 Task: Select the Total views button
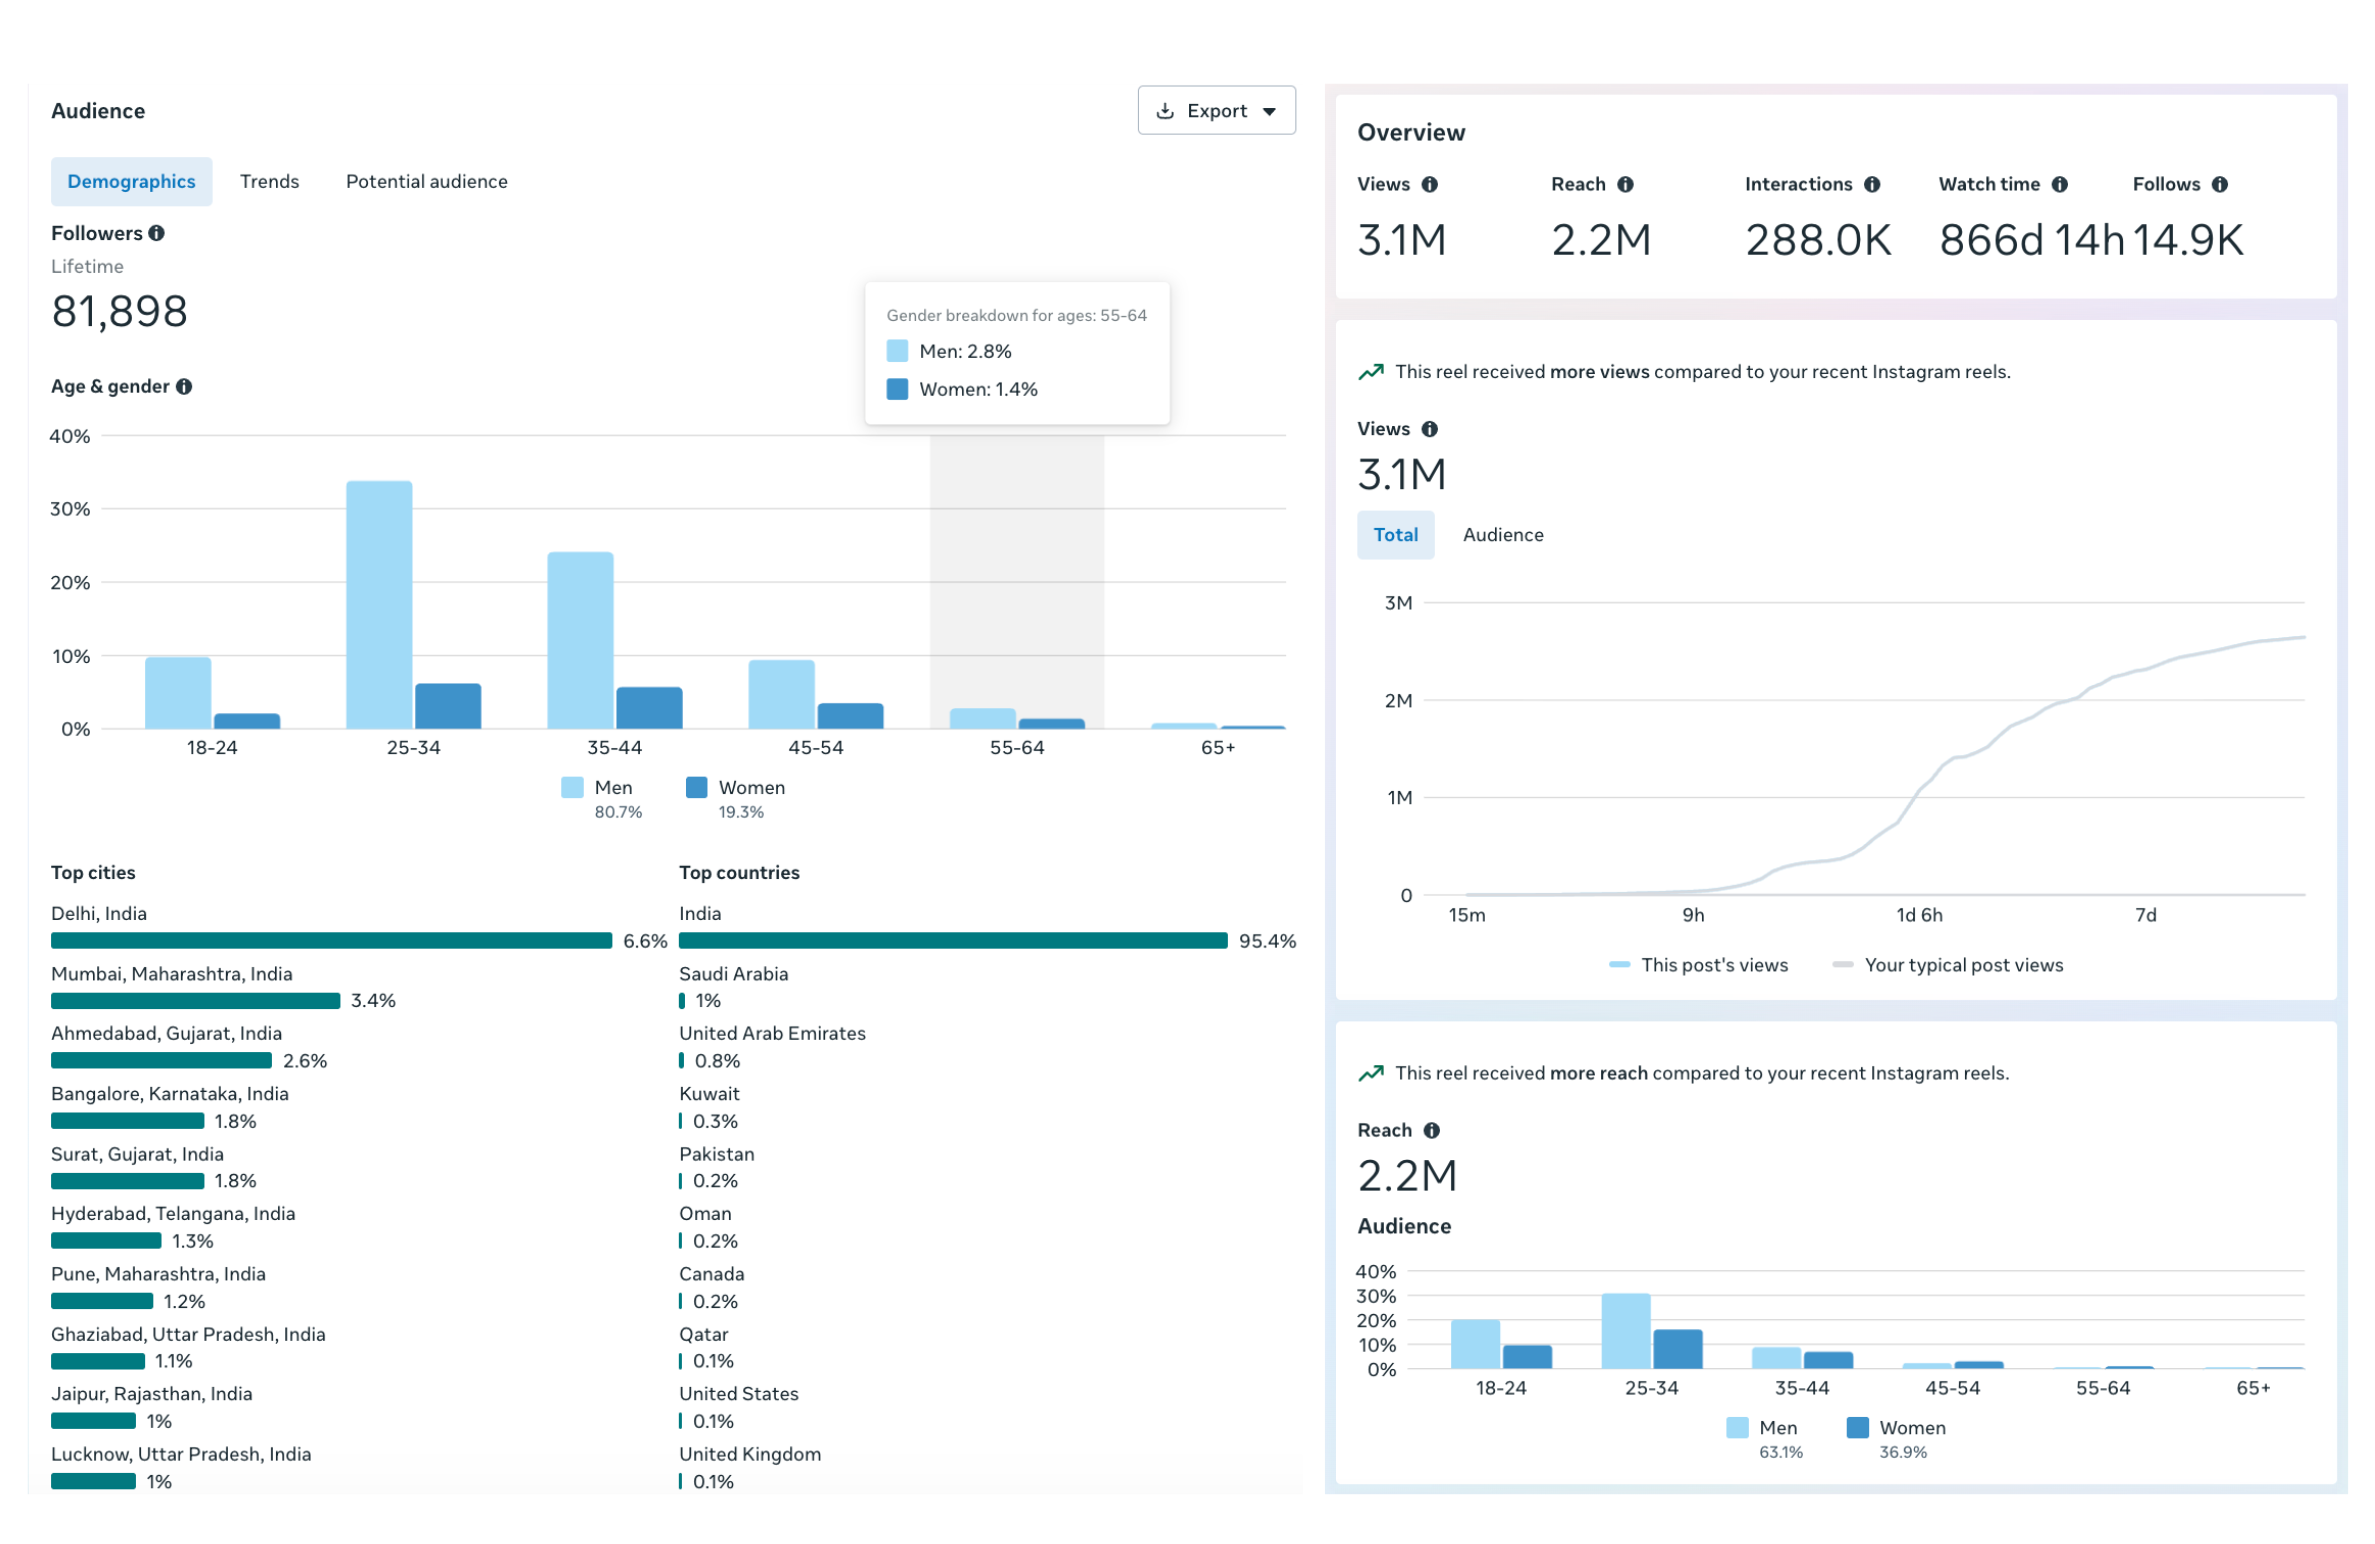[x=1396, y=535]
